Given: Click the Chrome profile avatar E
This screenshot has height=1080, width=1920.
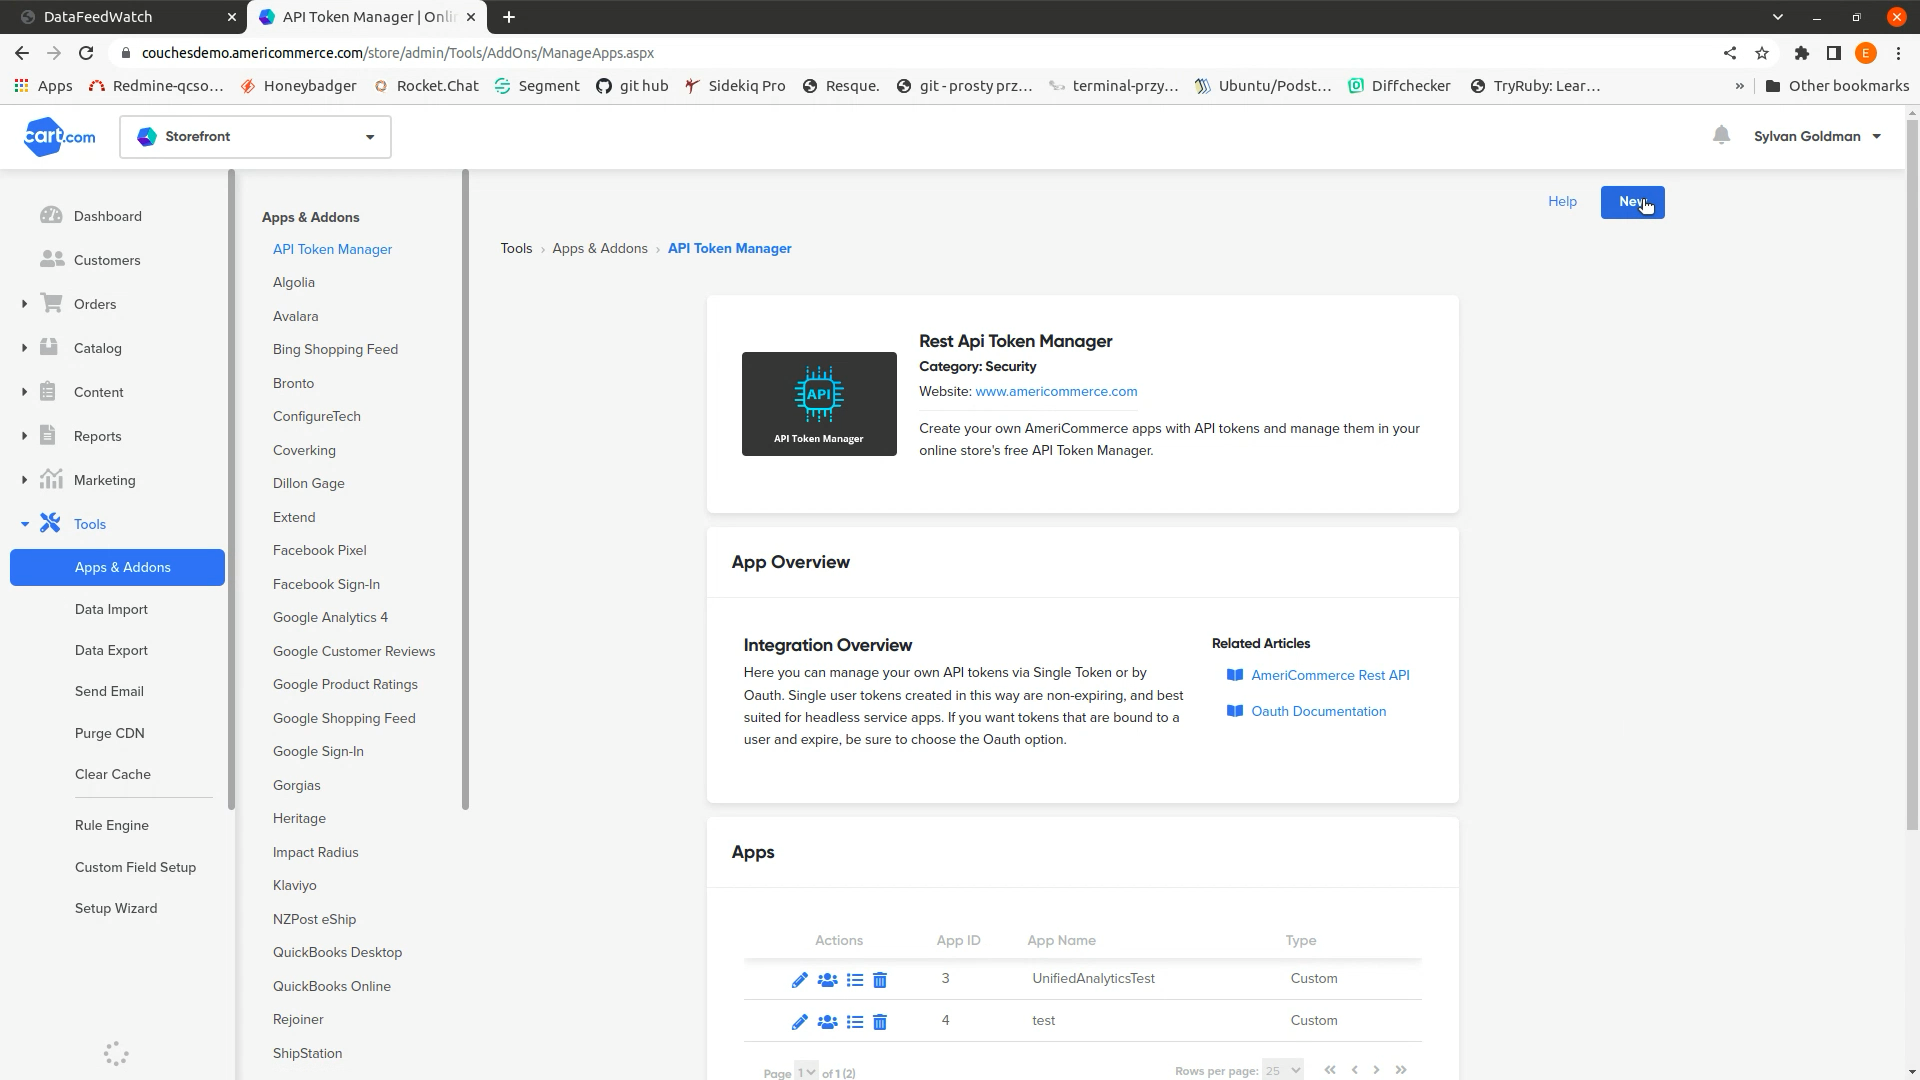Looking at the screenshot, I should 1866,53.
